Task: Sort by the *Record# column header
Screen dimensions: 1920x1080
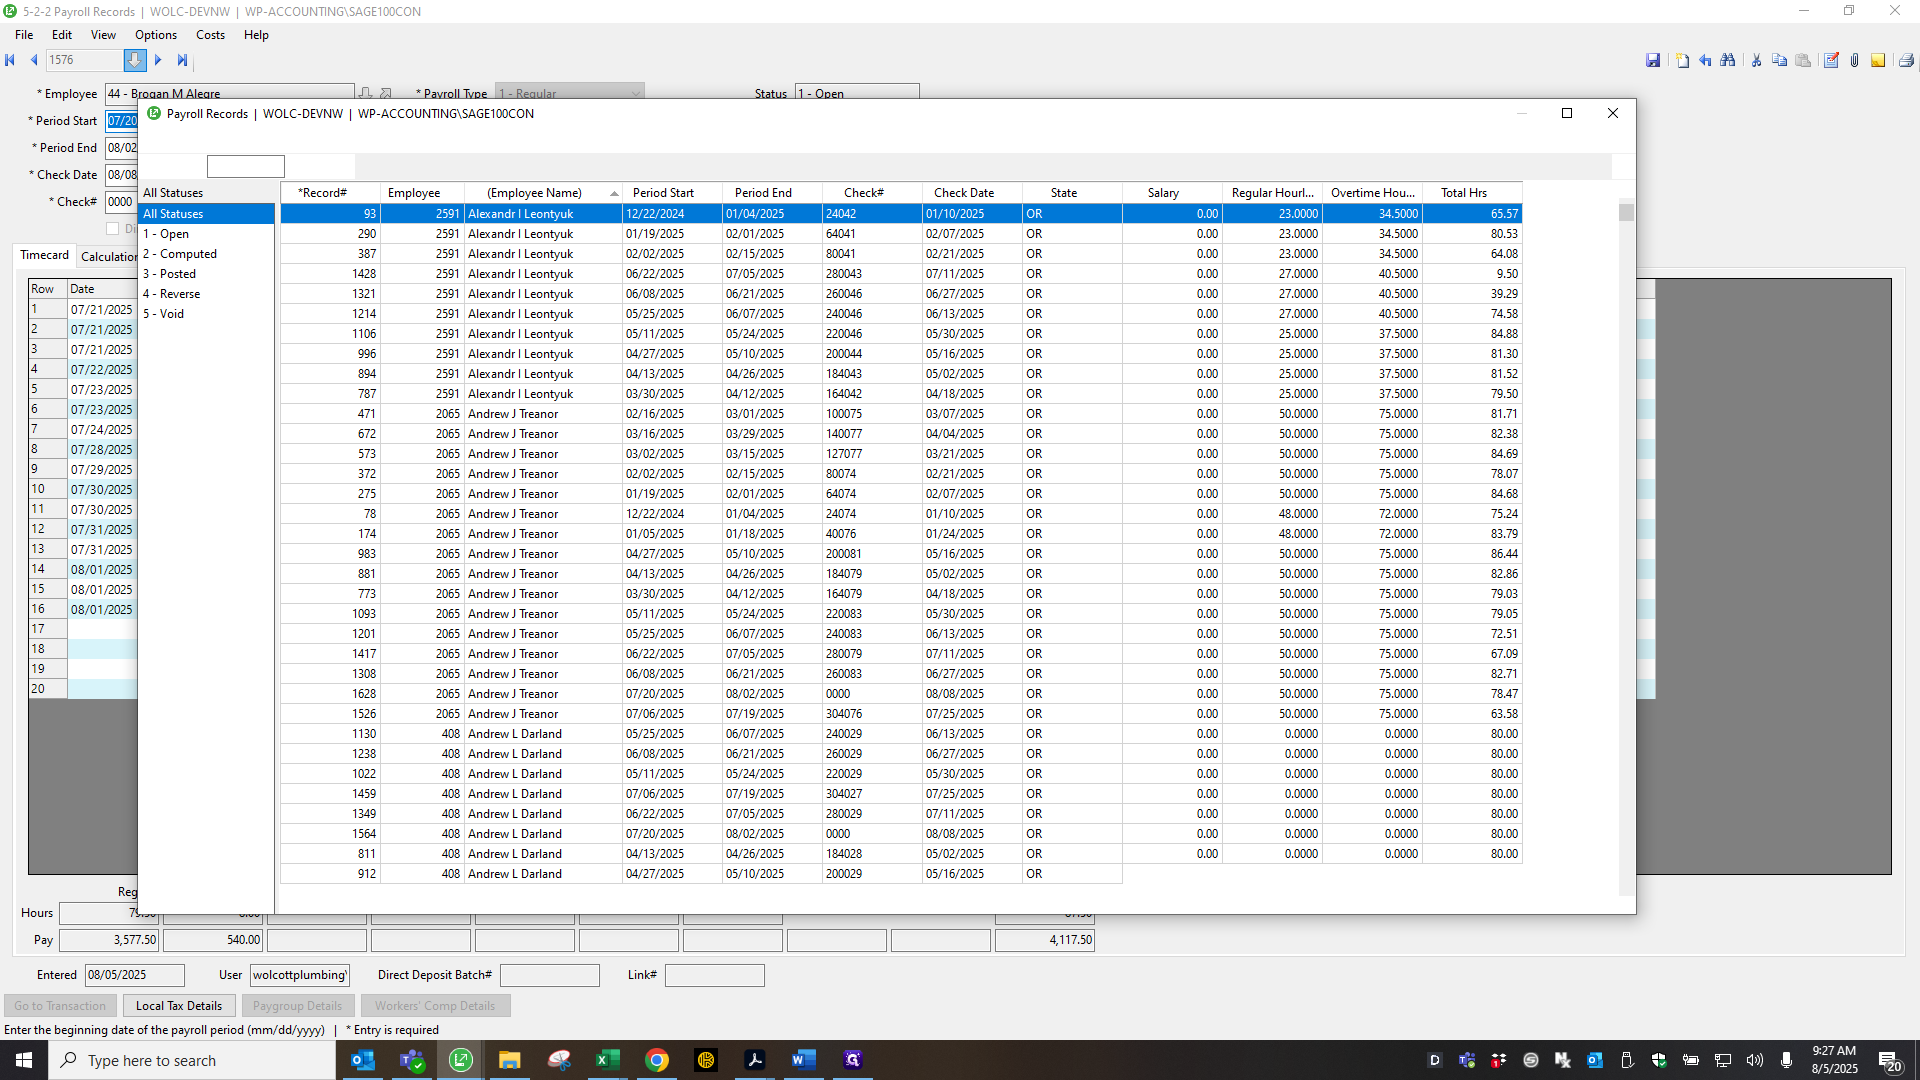Action: (x=330, y=193)
